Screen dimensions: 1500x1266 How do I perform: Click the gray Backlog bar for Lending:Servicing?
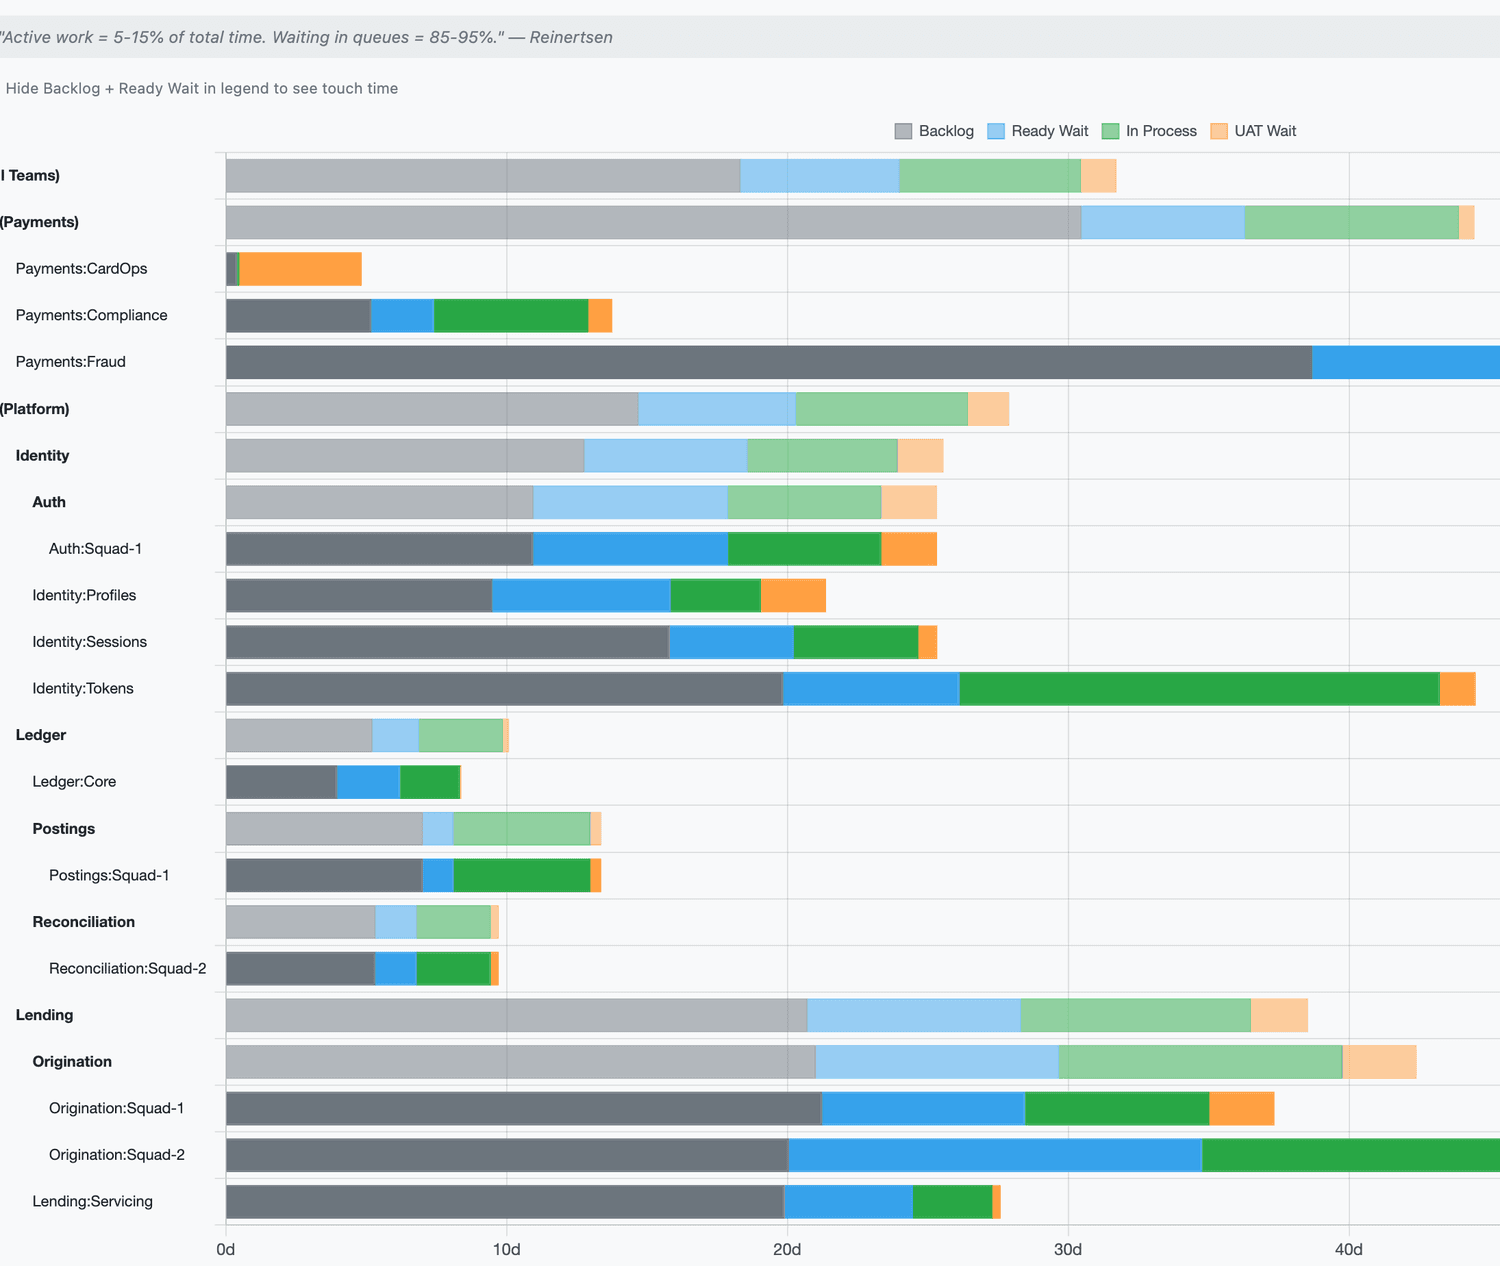coord(505,1202)
